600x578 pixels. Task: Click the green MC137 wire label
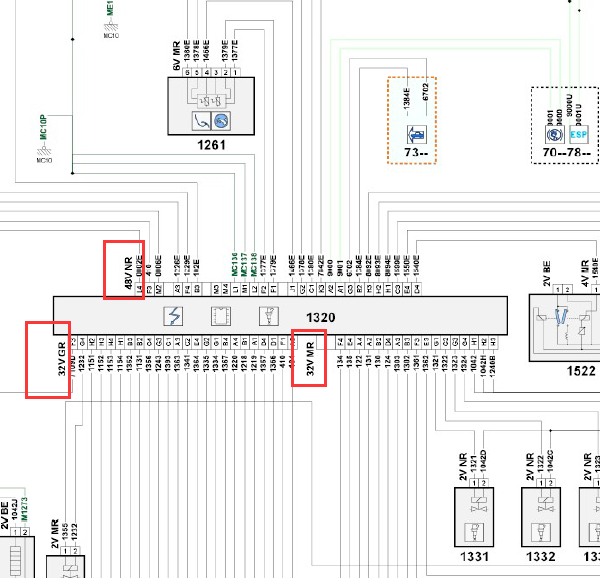point(244,264)
